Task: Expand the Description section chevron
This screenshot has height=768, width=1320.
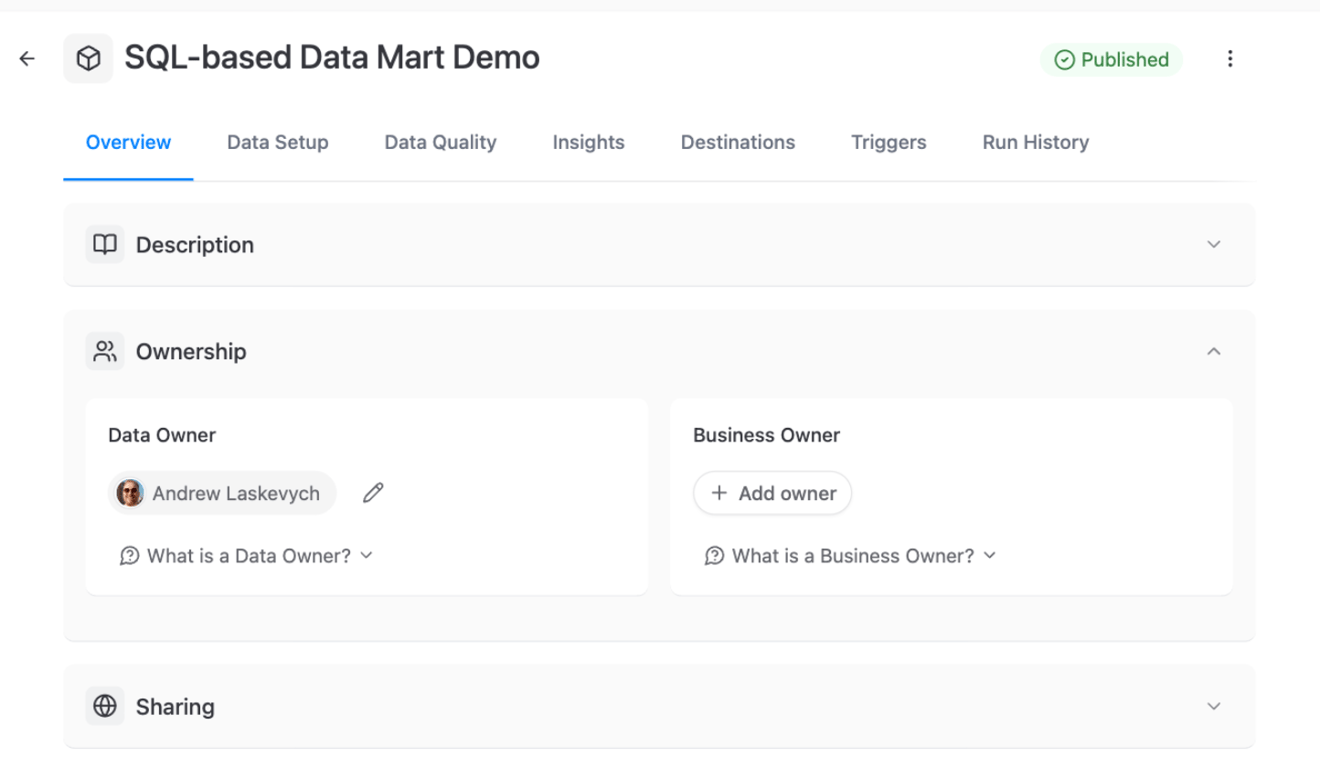Action: tap(1213, 244)
